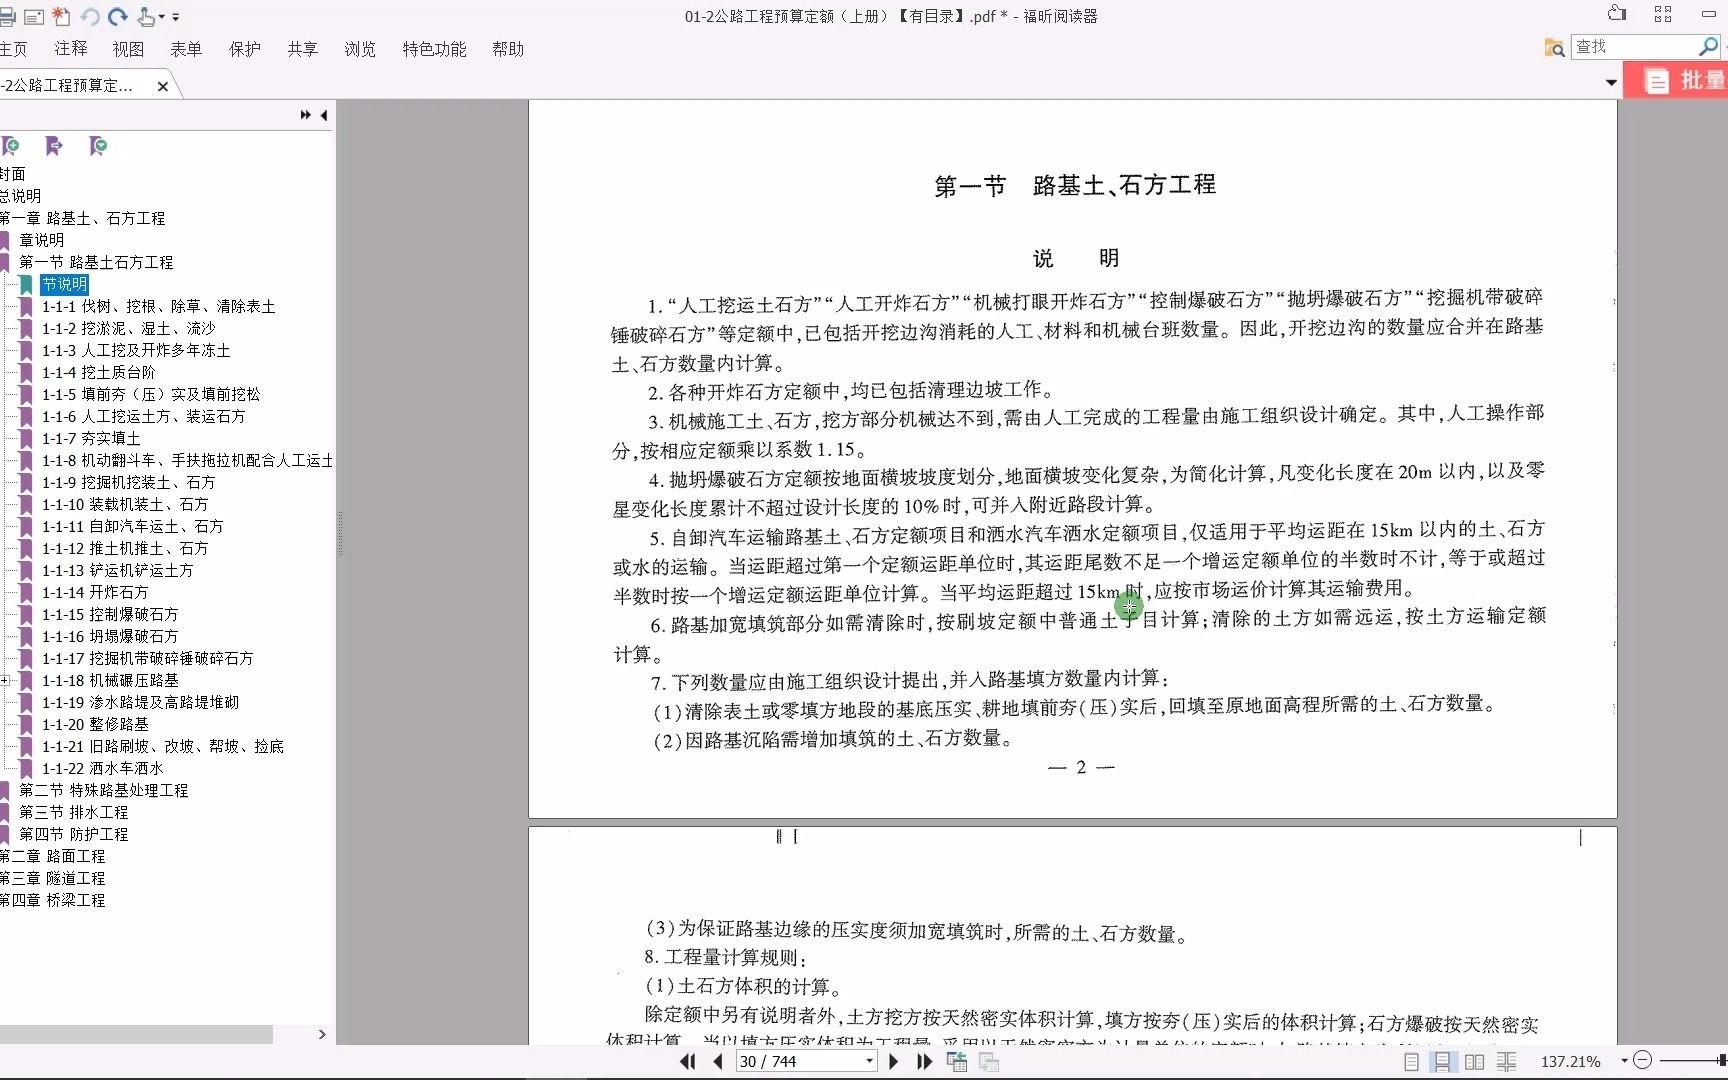The image size is (1728, 1080).
Task: Click the undo arrow
Action: 90,16
